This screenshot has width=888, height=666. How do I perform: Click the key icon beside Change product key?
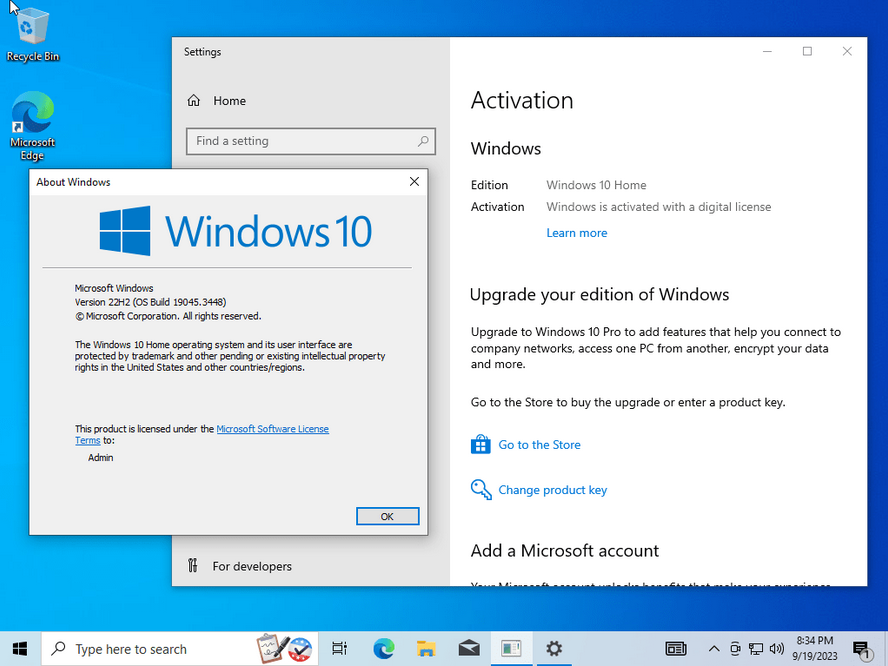(481, 490)
